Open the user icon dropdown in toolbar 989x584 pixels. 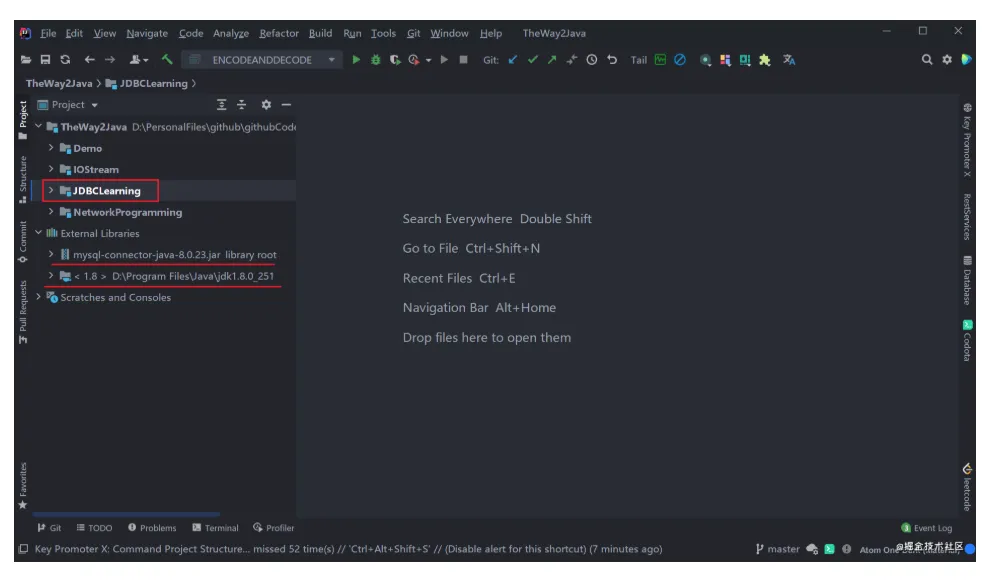coord(138,60)
